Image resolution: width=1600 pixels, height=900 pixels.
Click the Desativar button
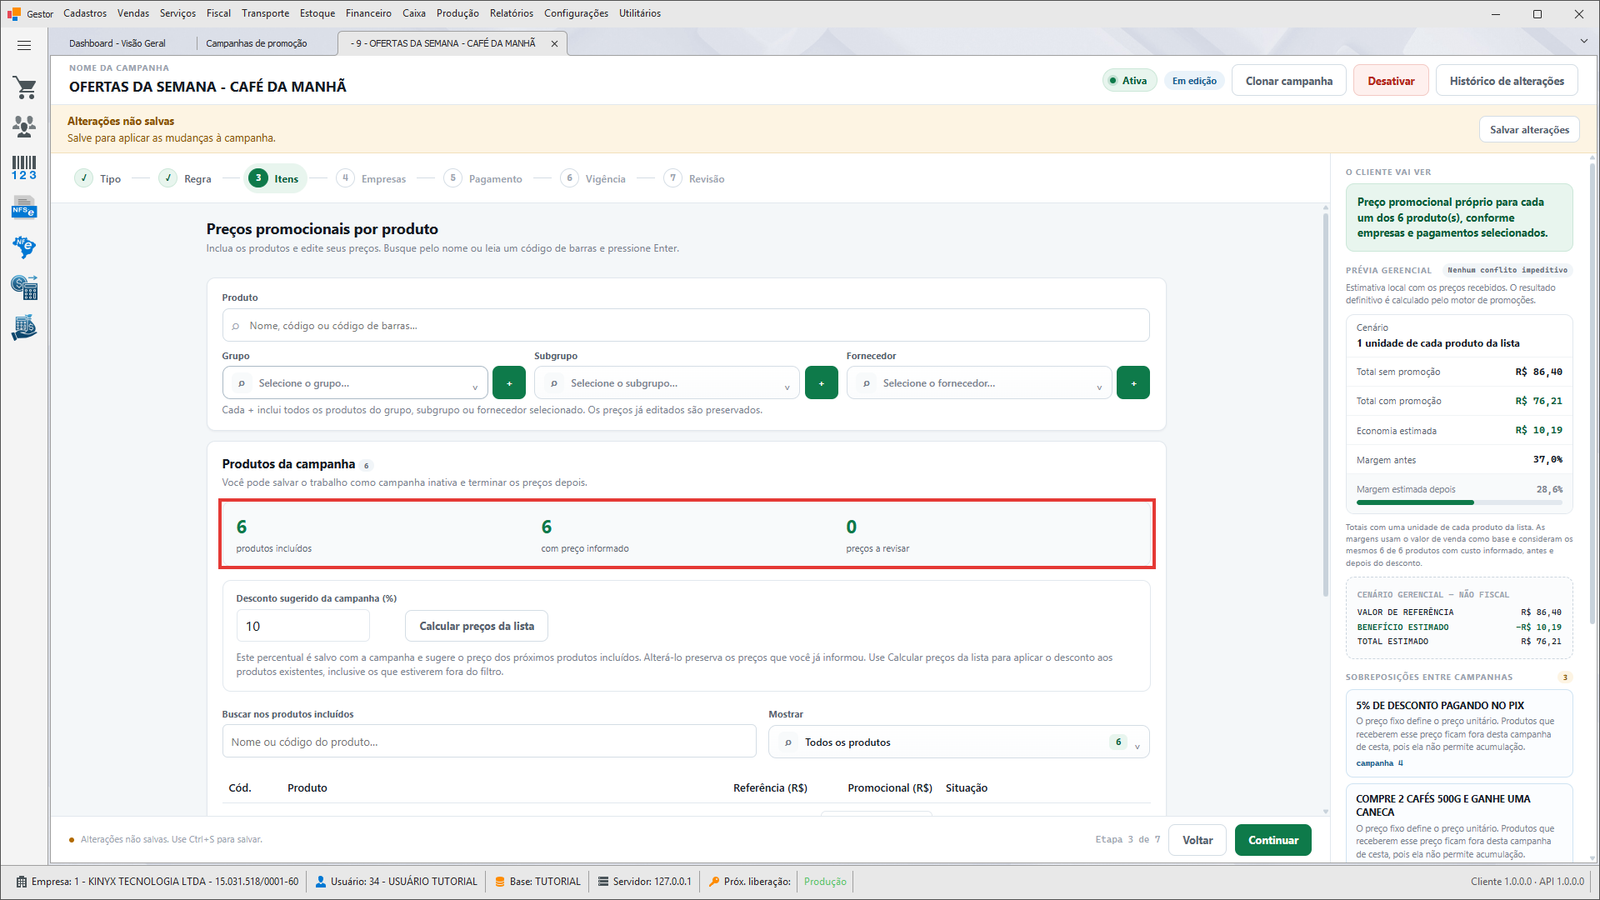tap(1391, 81)
